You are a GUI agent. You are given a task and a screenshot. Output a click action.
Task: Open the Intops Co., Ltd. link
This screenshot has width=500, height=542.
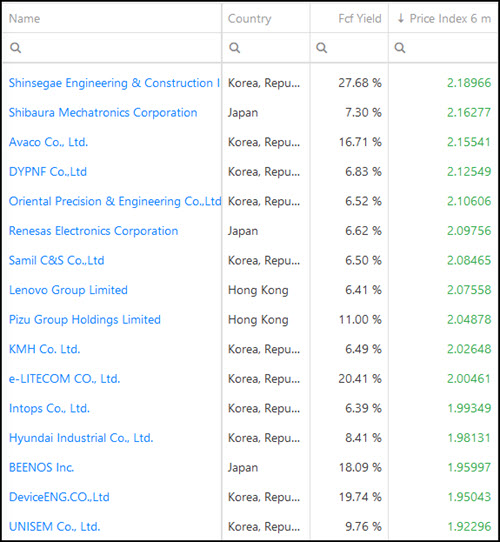[x=49, y=409]
